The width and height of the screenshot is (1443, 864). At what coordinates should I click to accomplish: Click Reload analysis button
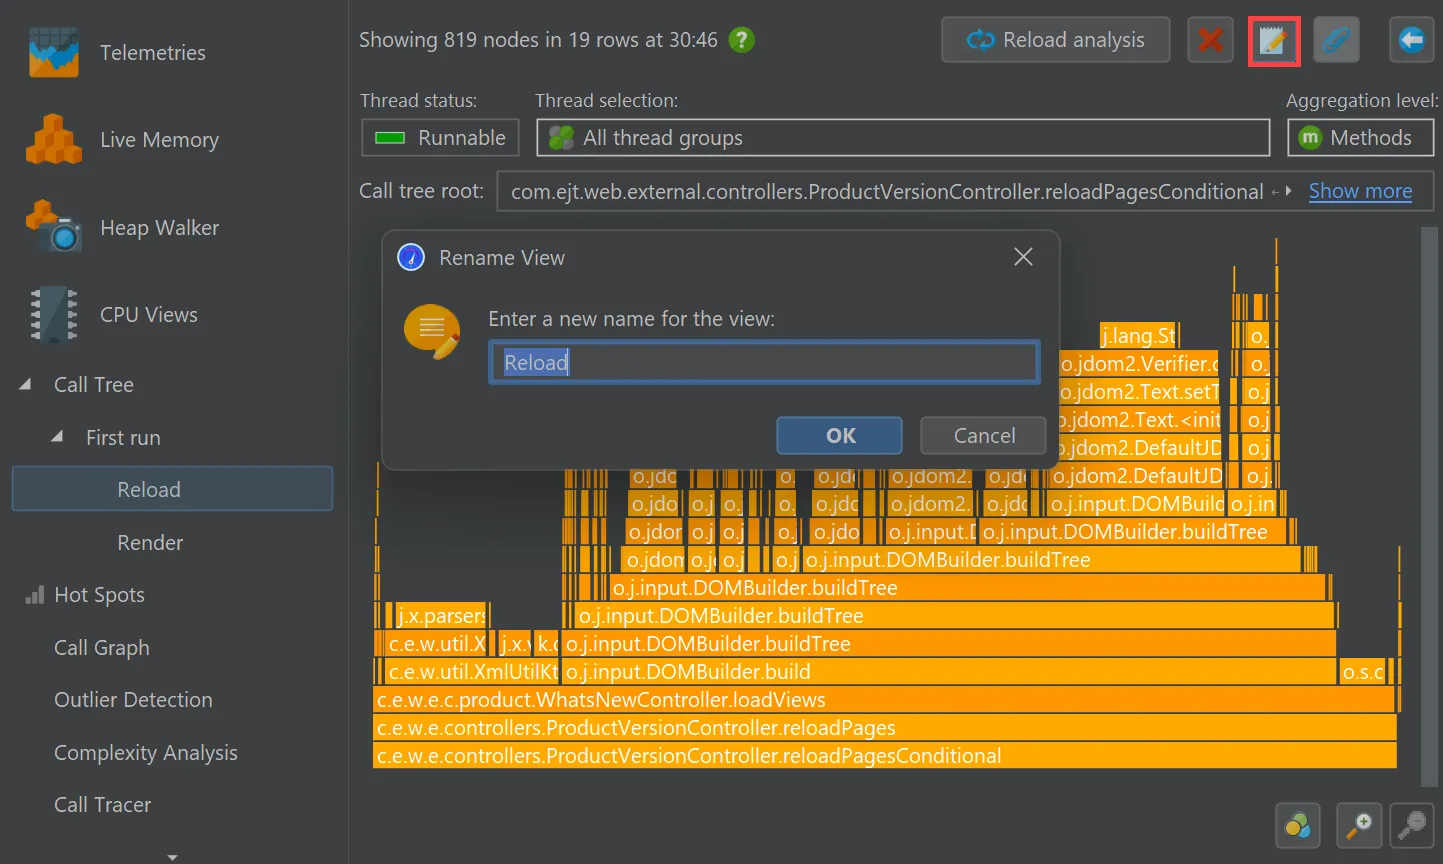[x=1056, y=40]
